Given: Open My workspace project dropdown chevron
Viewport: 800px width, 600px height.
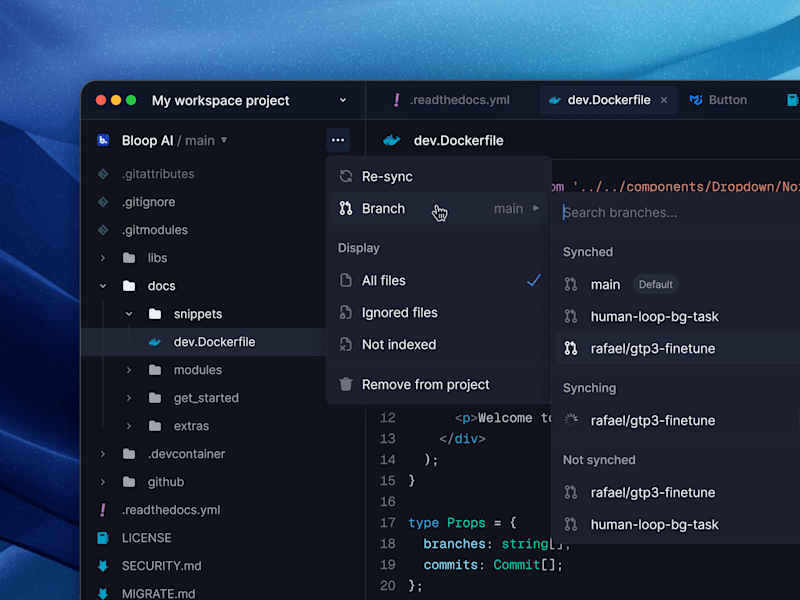Looking at the screenshot, I should [343, 101].
